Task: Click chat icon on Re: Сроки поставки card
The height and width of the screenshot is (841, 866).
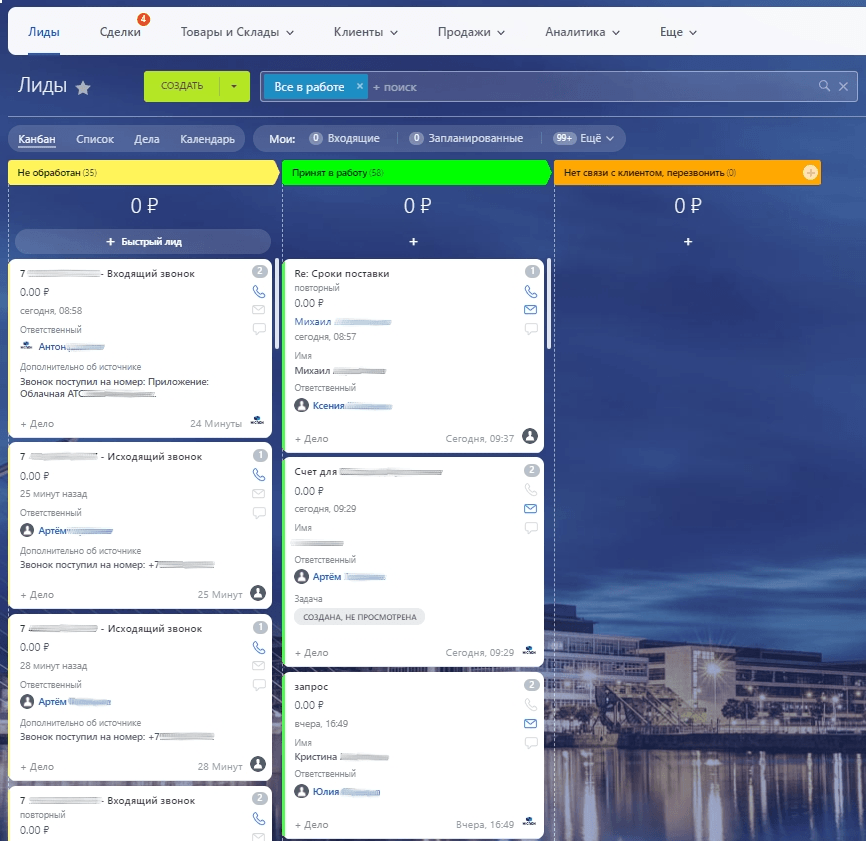Action: pos(530,329)
